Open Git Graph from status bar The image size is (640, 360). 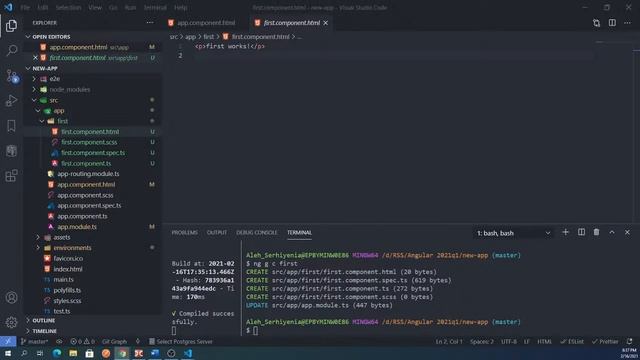pyautogui.click(x=114, y=341)
